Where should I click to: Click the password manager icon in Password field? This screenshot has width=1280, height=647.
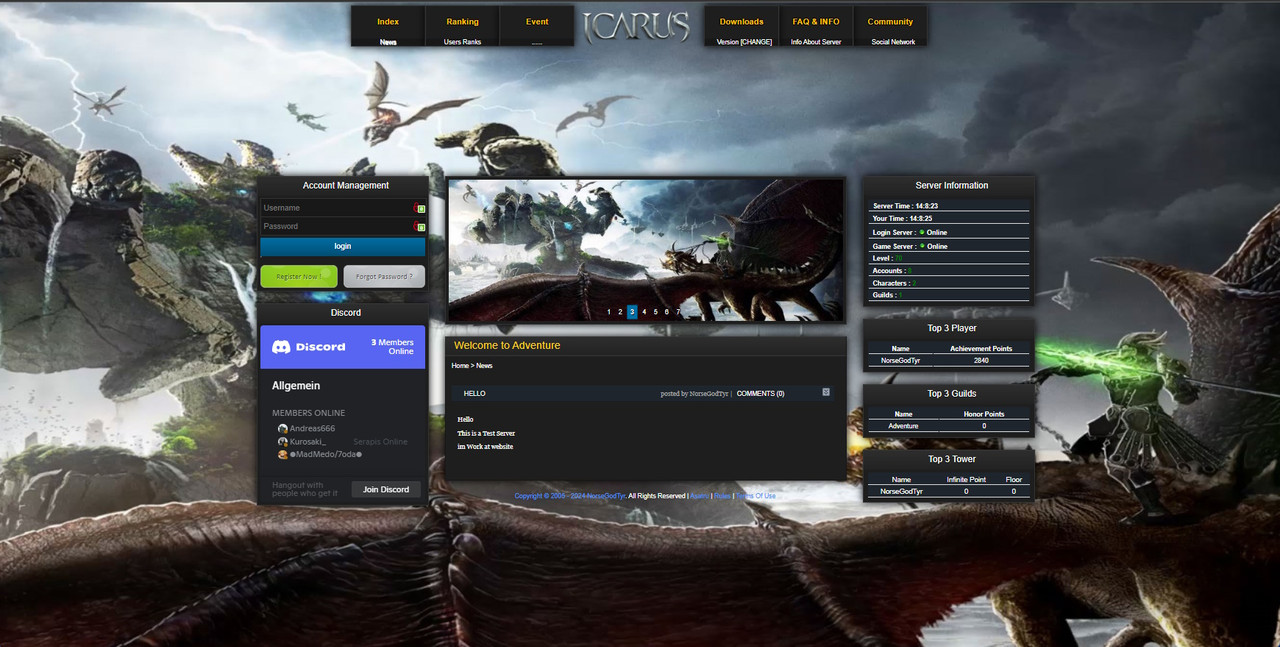coord(421,227)
